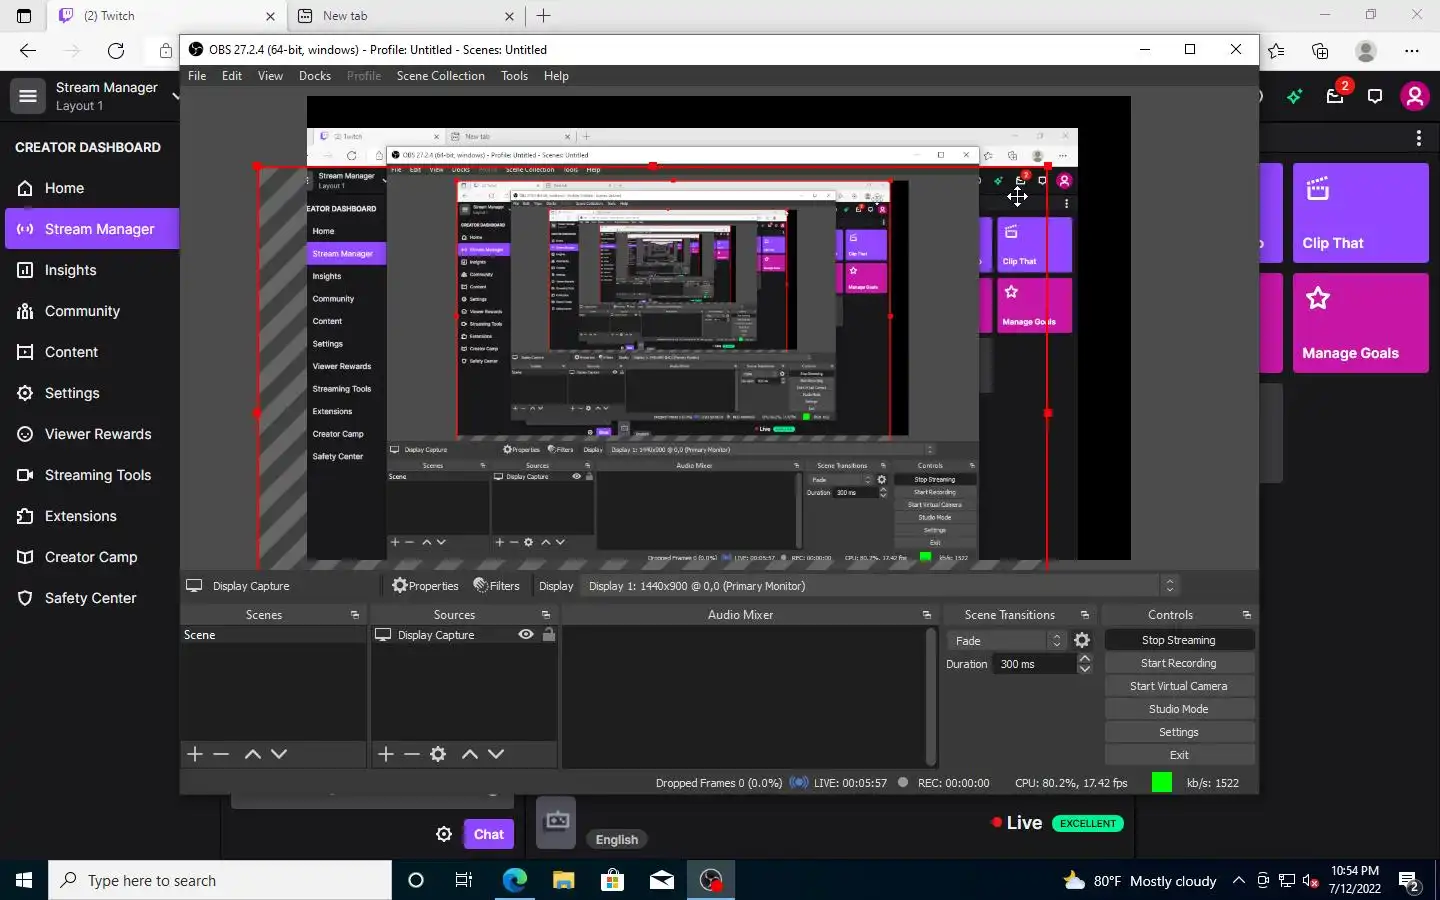1440x900 pixels.
Task: Open the OBS File menu
Action: point(197,76)
